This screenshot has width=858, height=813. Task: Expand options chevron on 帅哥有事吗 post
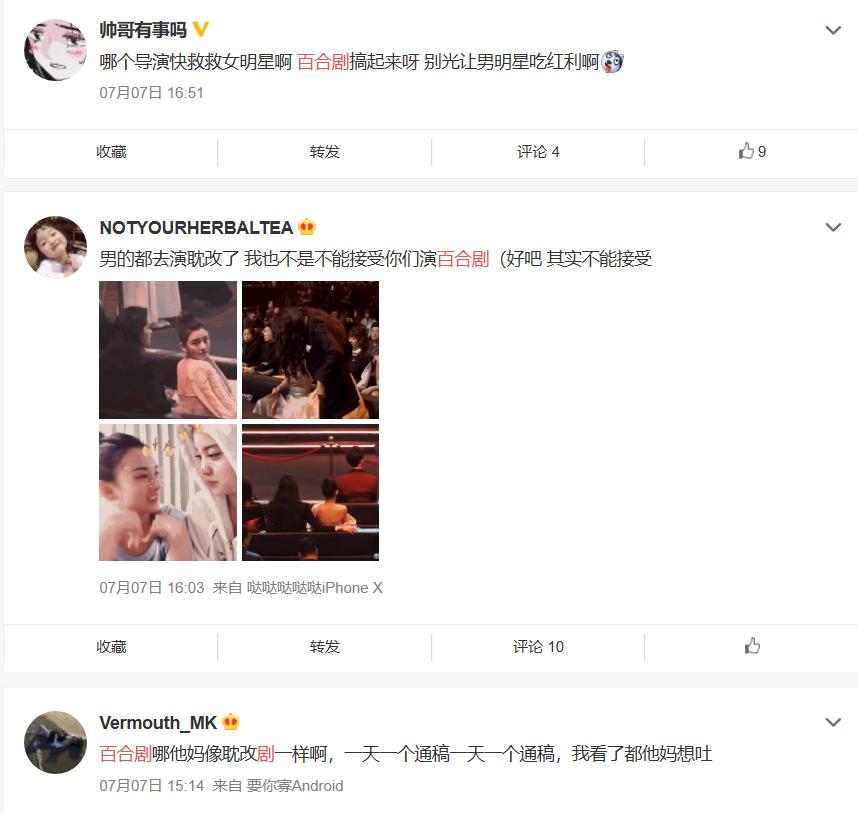click(833, 30)
